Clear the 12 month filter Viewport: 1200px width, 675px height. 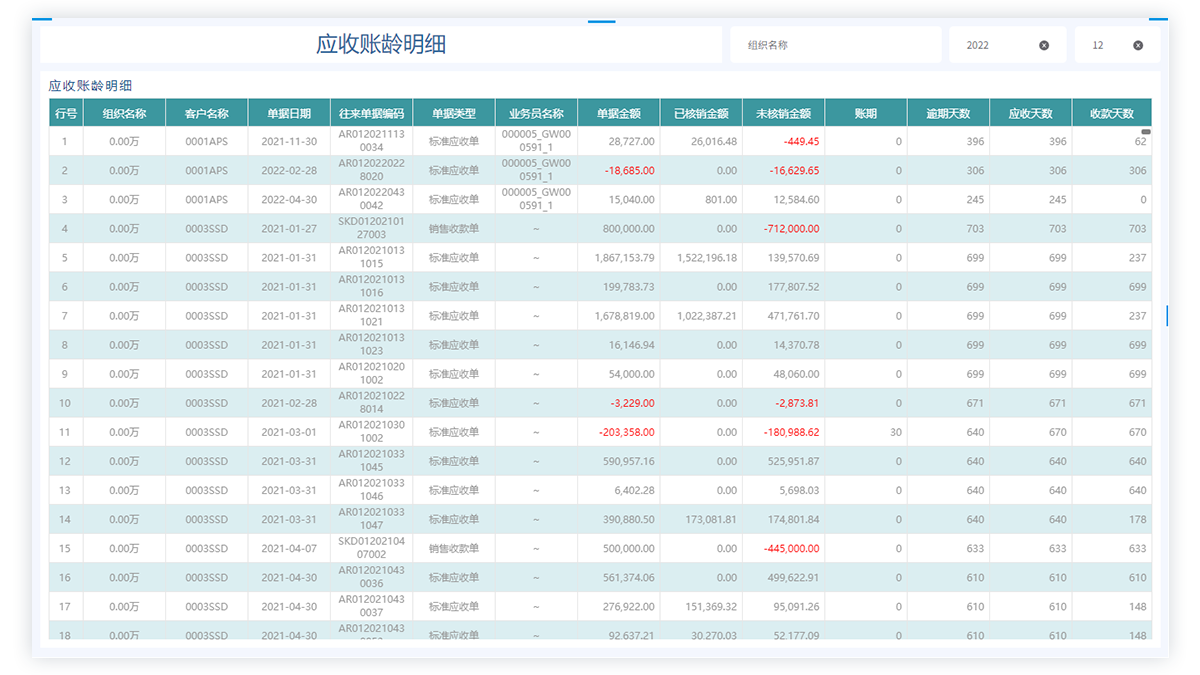[1138, 45]
